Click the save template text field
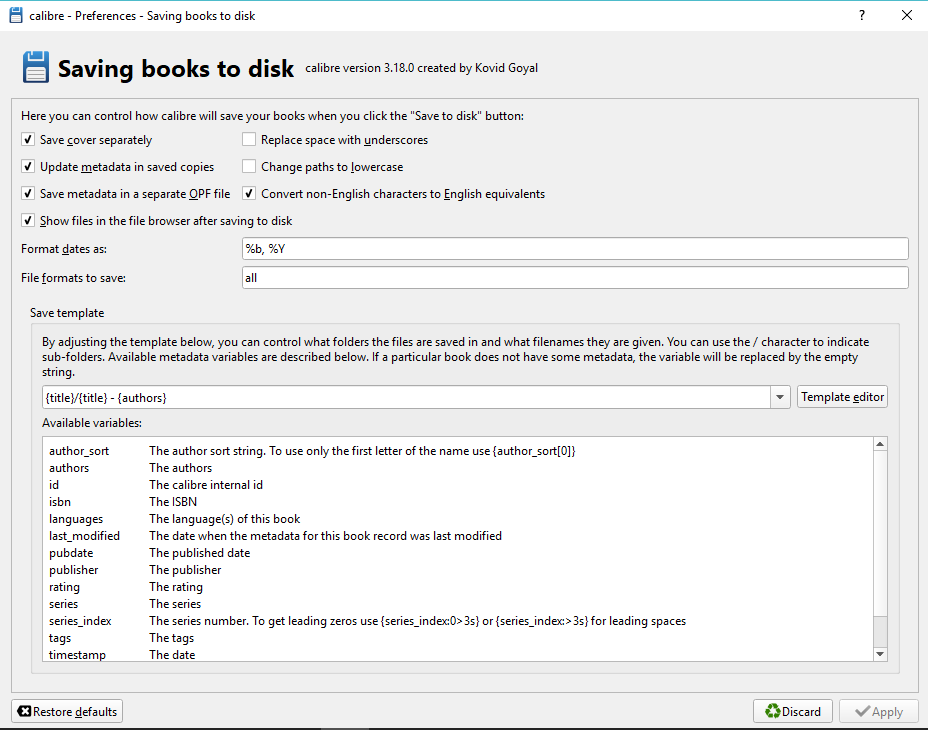 click(x=406, y=397)
